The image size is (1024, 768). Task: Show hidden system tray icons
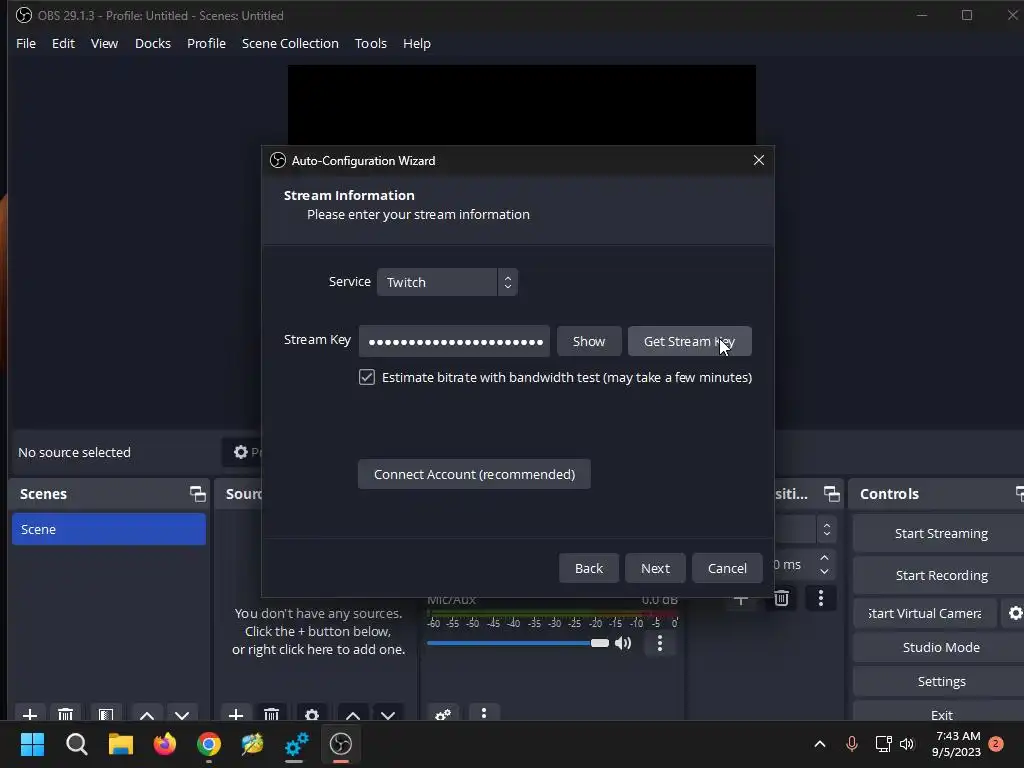coord(820,744)
